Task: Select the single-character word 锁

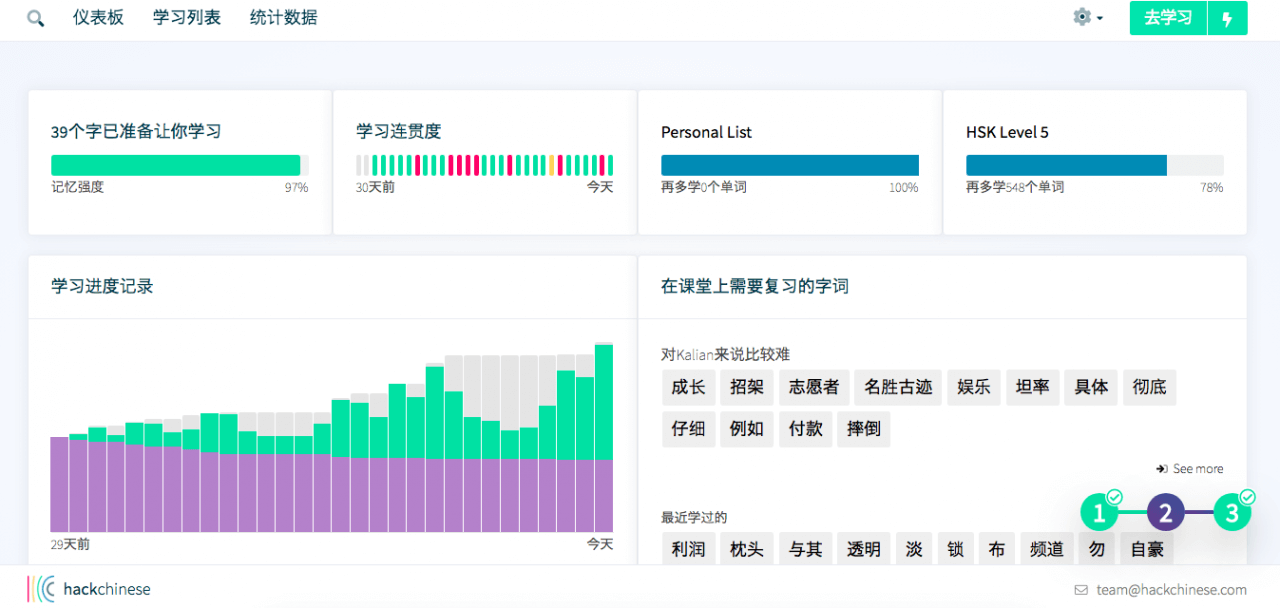Action: point(955,549)
